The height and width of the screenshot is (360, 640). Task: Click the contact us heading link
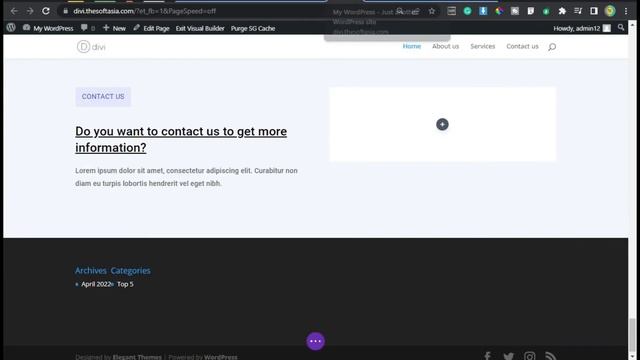181,139
